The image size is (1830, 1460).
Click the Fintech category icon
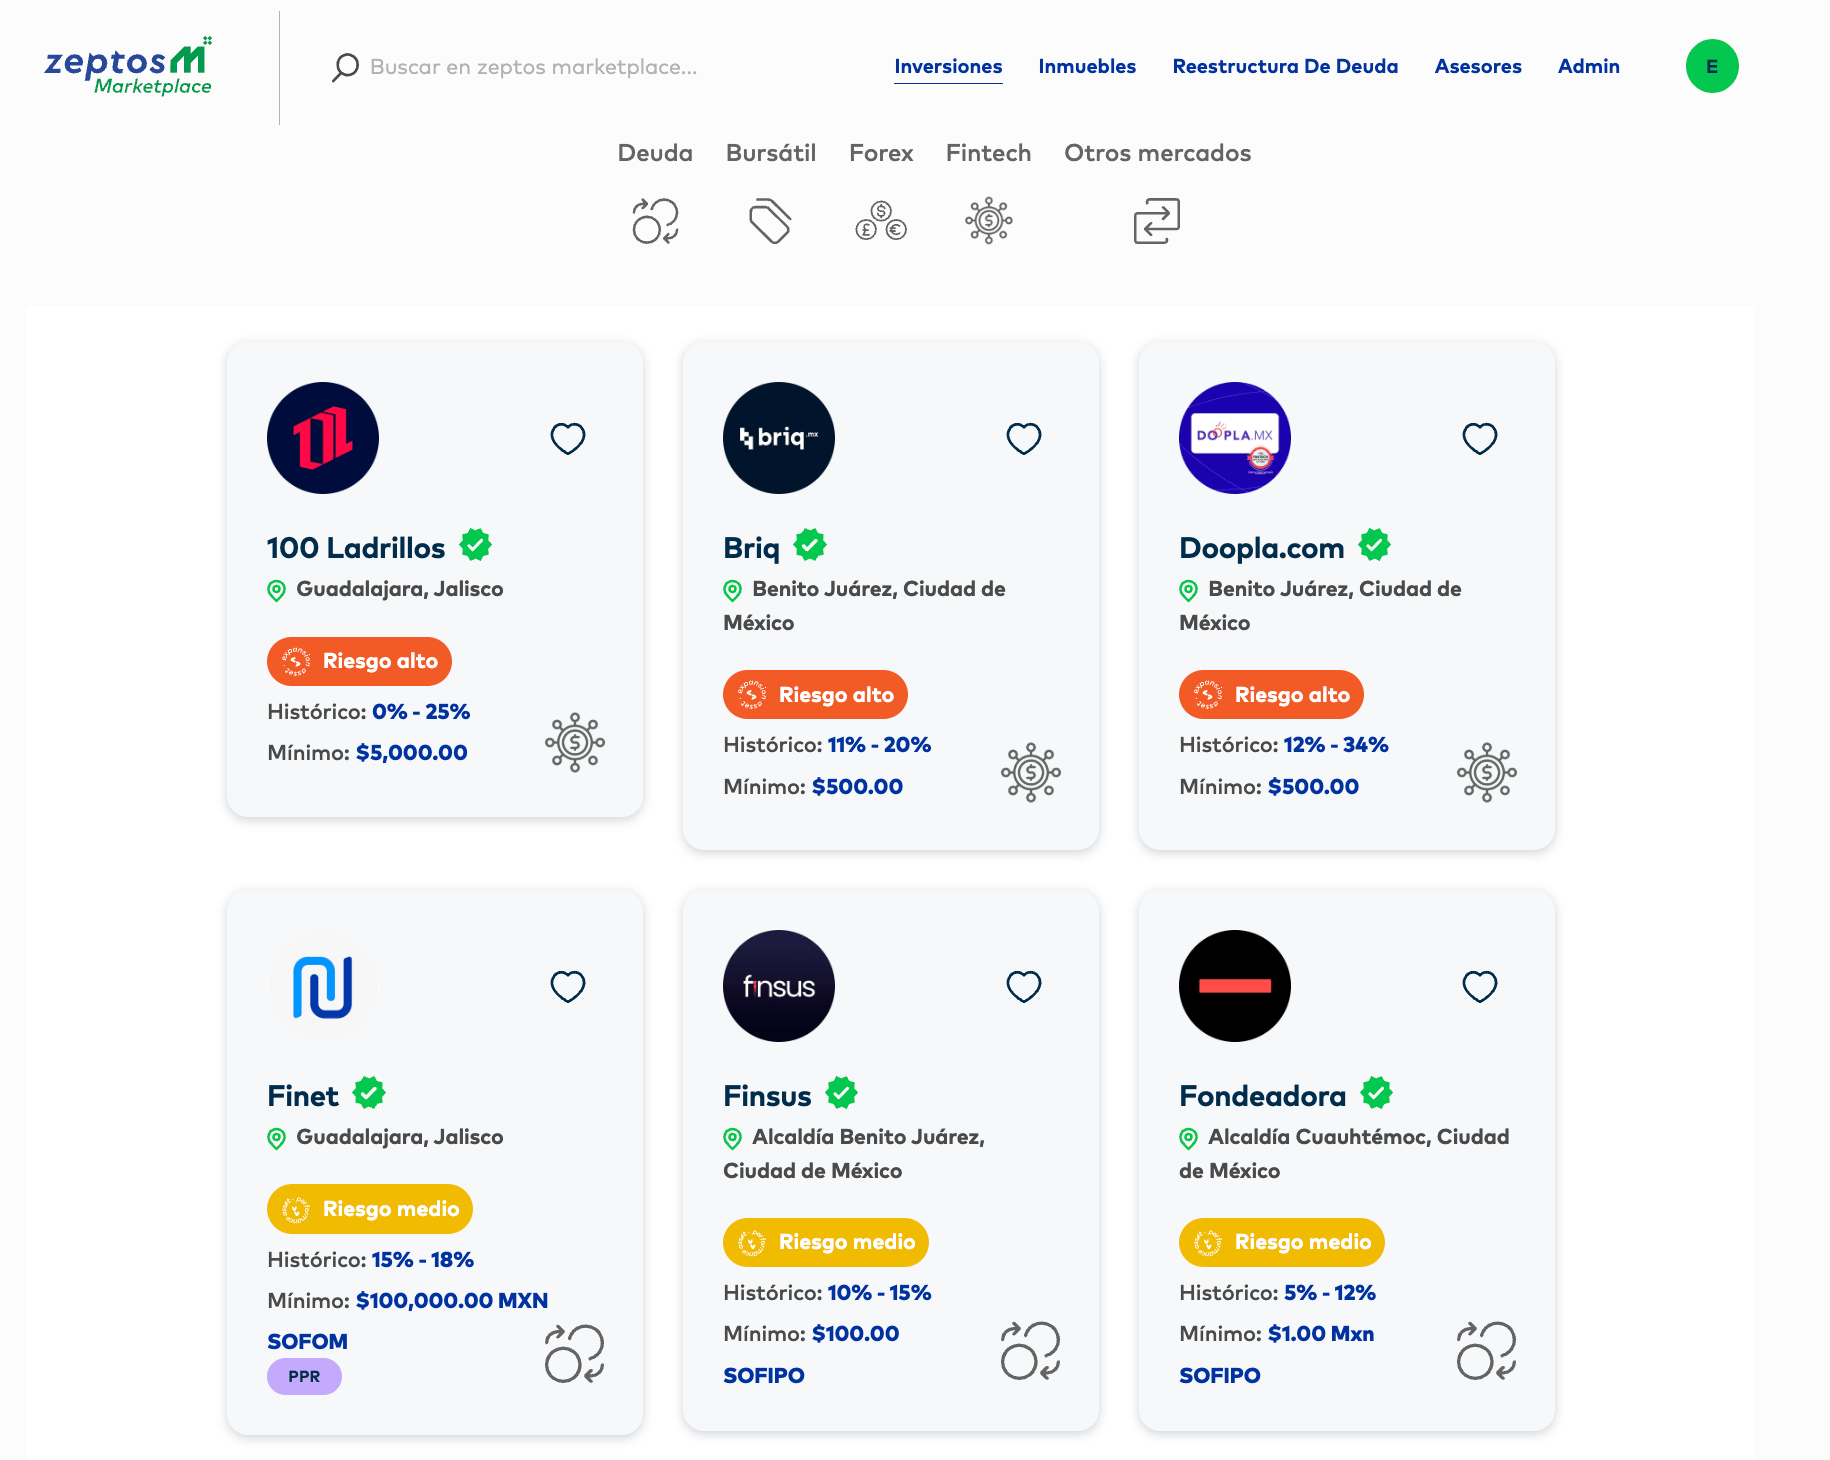tap(988, 221)
